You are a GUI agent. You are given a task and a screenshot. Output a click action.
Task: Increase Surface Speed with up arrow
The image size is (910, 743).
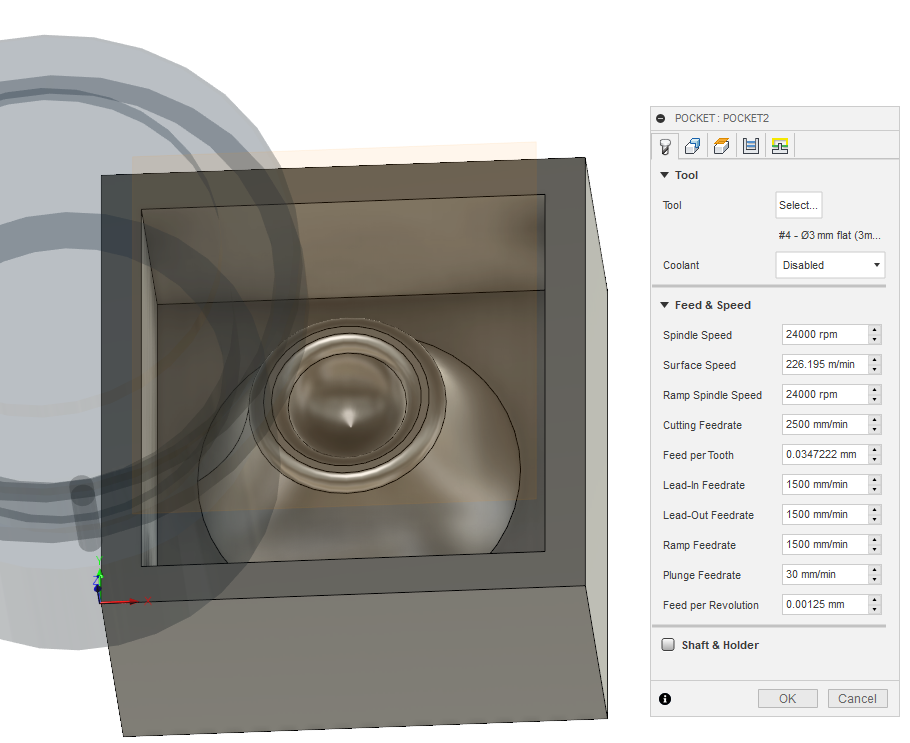click(875, 360)
